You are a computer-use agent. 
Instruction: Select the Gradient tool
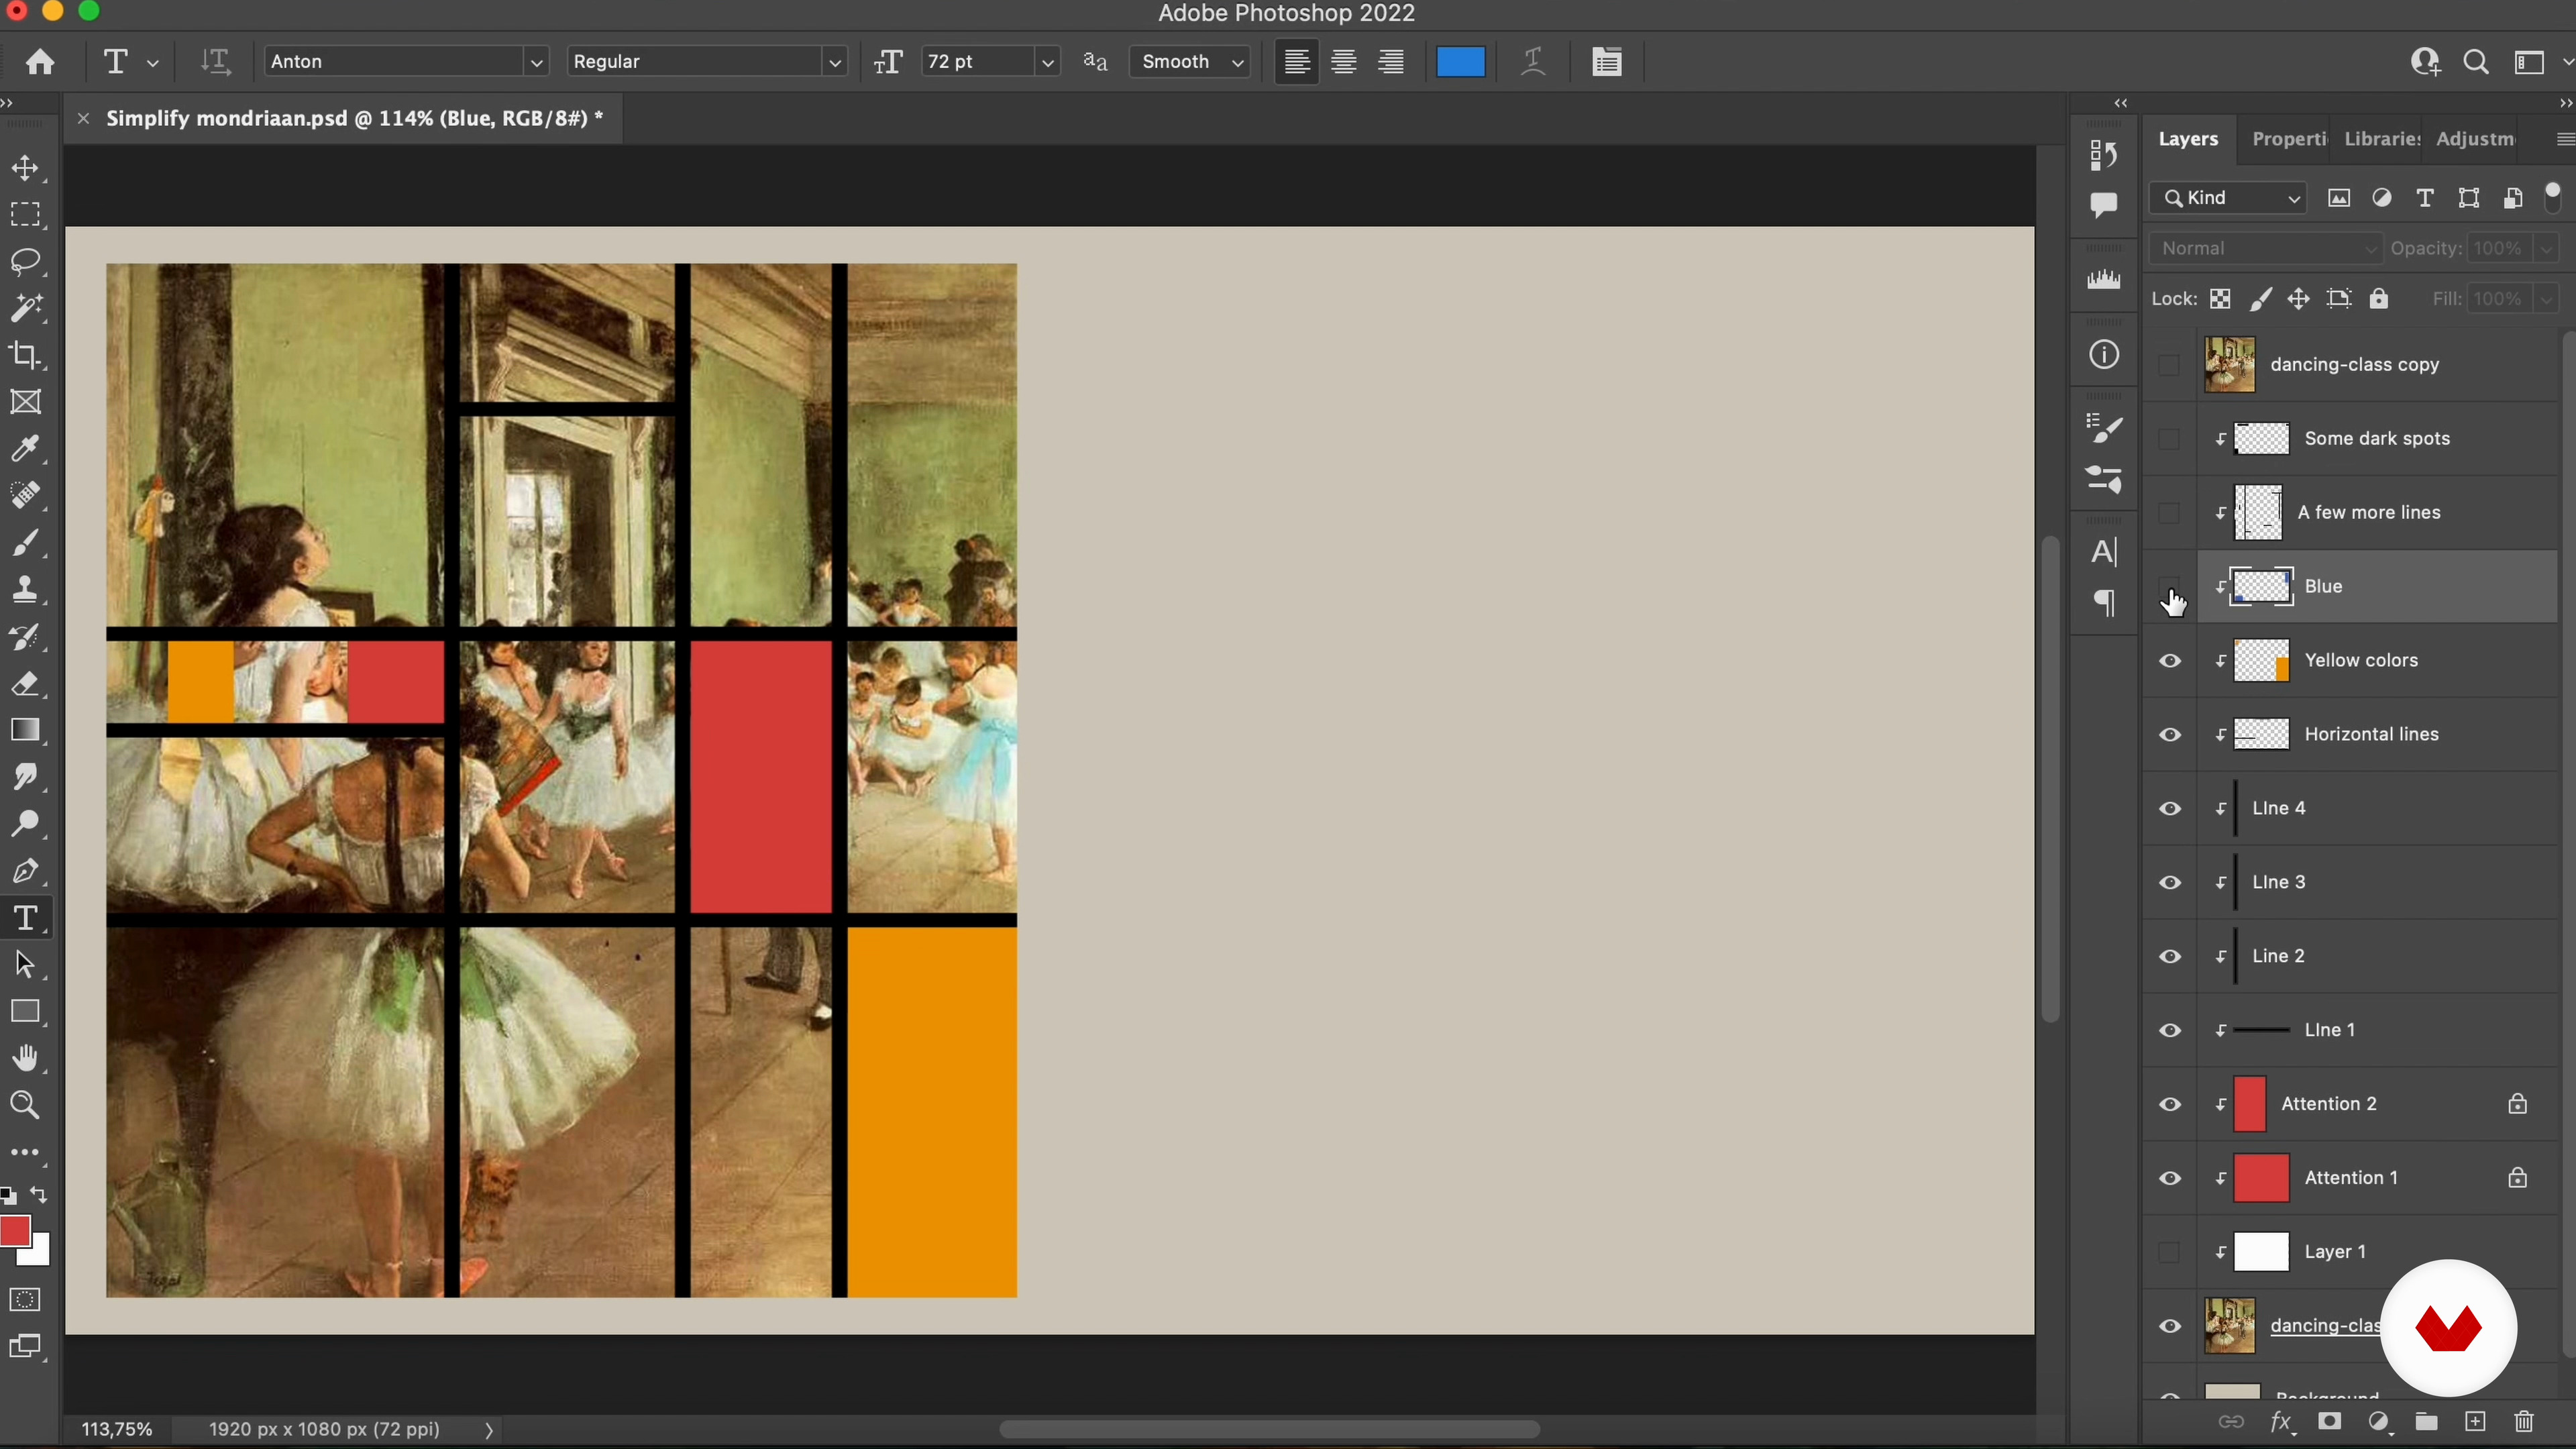[26, 730]
